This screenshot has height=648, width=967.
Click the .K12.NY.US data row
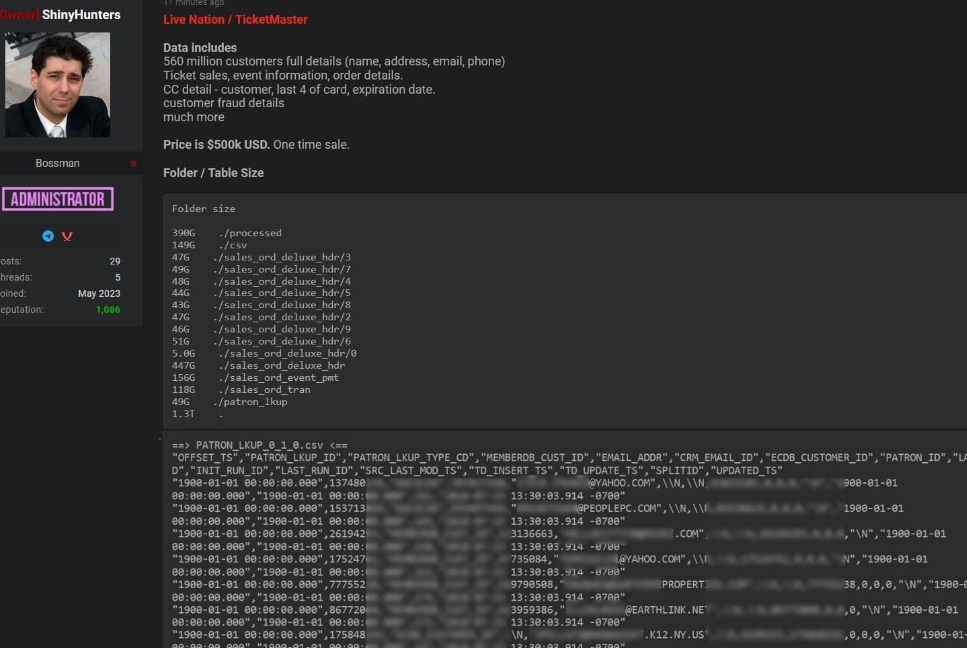[569, 634]
